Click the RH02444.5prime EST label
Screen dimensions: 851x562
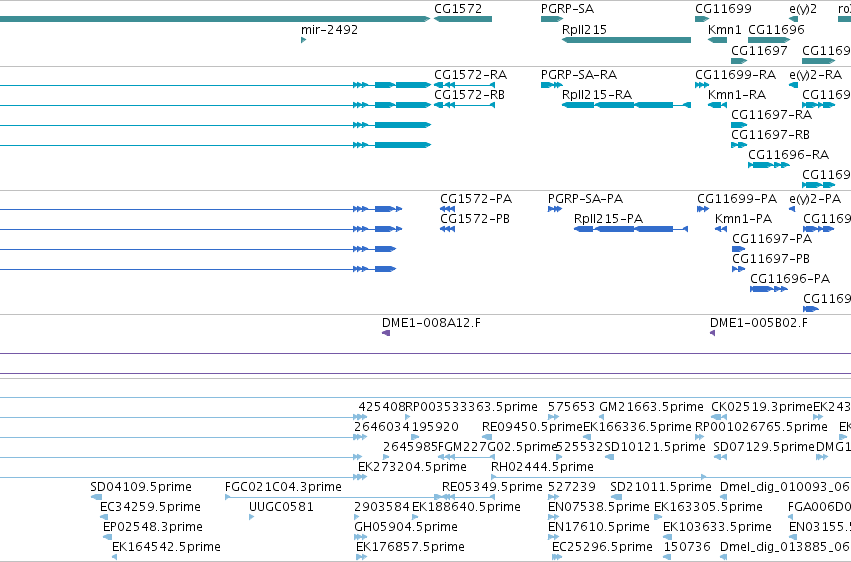point(542,467)
